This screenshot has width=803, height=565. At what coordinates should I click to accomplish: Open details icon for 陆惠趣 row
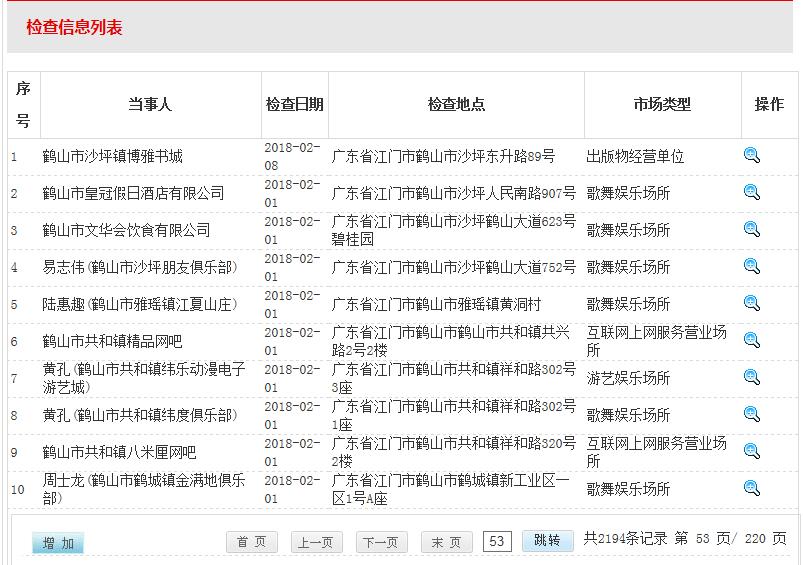tap(752, 303)
